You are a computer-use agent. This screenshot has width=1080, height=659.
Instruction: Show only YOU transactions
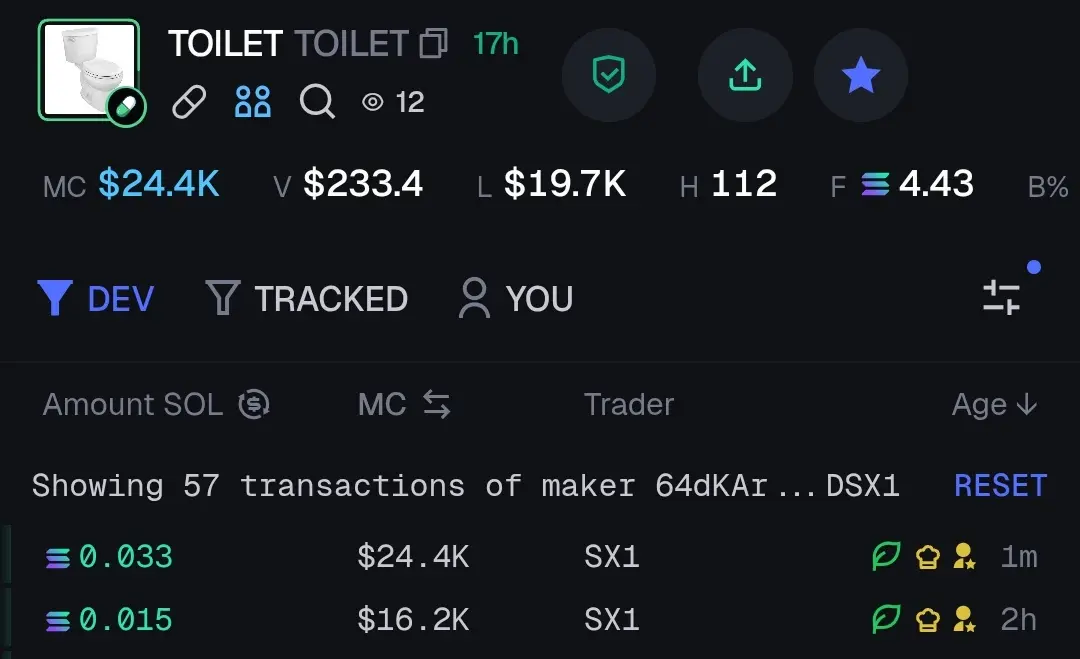(x=516, y=298)
